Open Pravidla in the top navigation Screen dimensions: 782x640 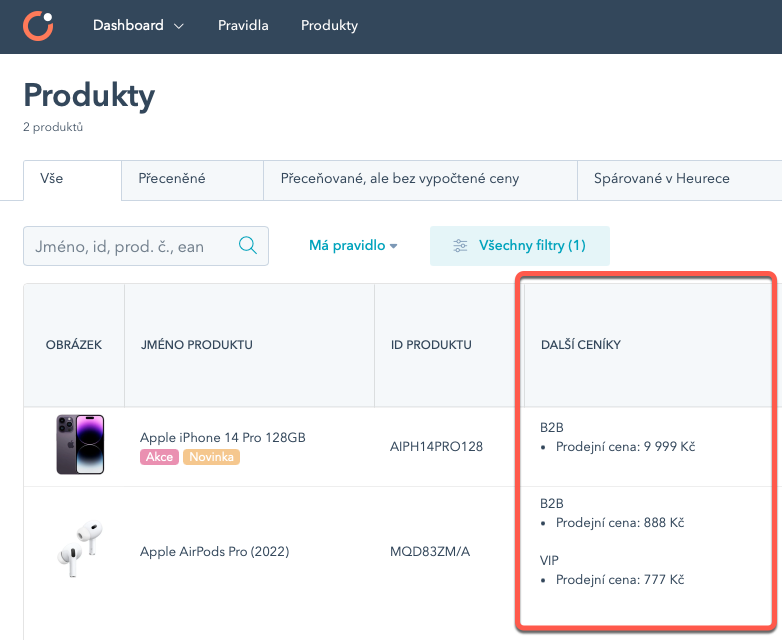[x=243, y=26]
